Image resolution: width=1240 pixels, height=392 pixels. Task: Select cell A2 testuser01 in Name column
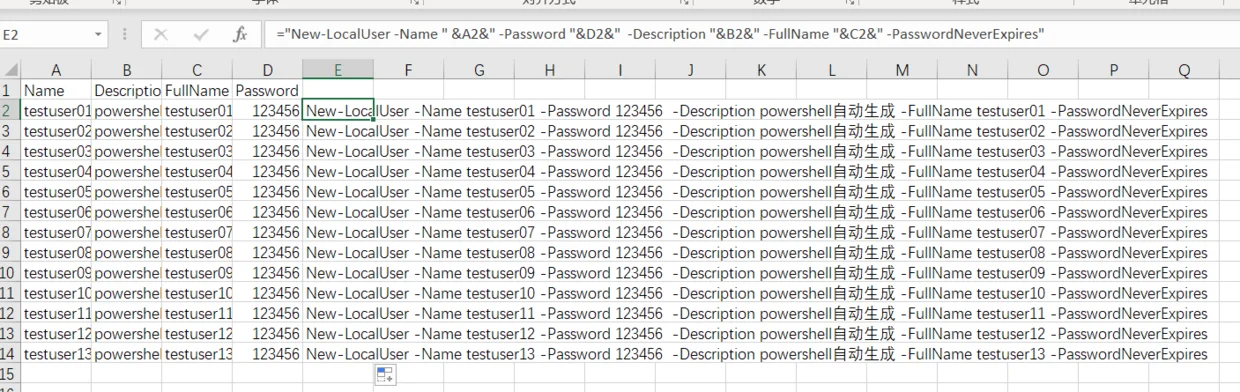tap(56, 110)
